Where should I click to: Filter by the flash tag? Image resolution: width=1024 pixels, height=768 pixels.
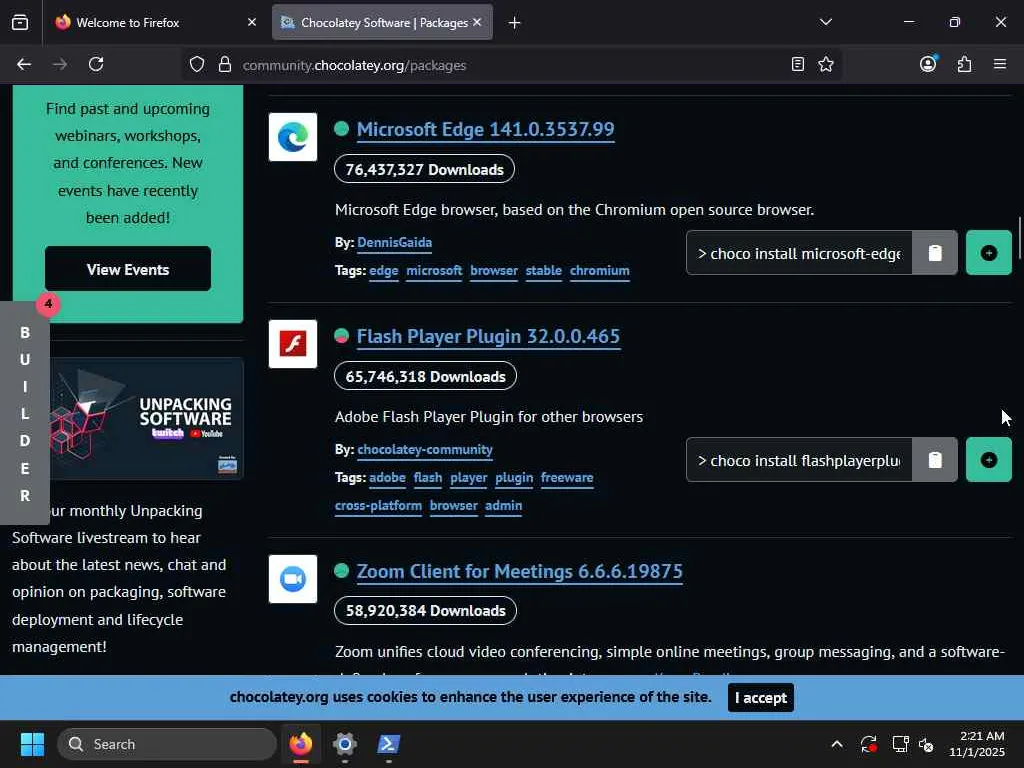coord(428,477)
